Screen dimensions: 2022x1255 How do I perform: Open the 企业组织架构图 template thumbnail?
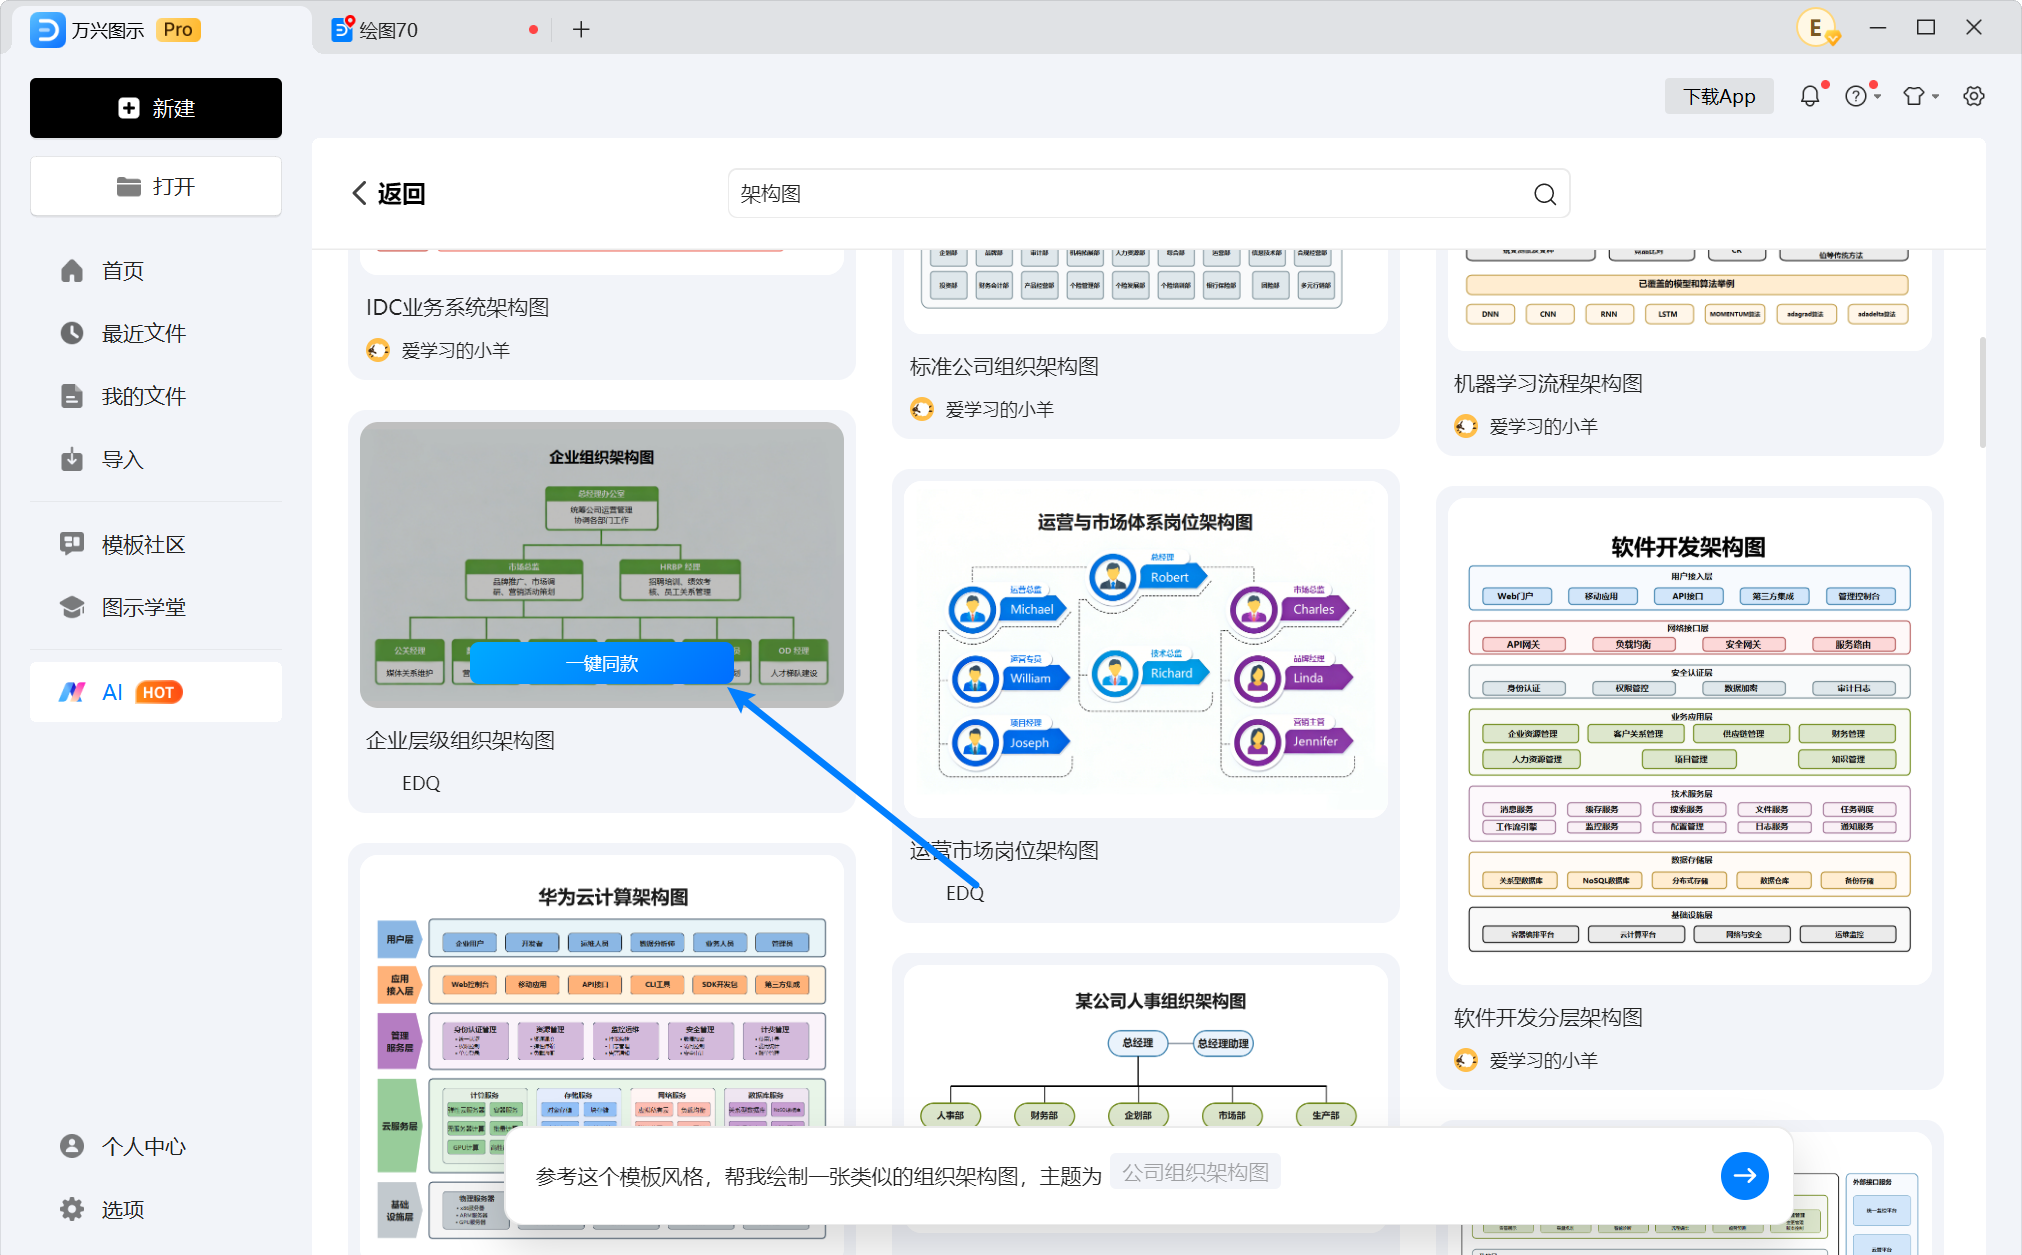click(x=602, y=565)
